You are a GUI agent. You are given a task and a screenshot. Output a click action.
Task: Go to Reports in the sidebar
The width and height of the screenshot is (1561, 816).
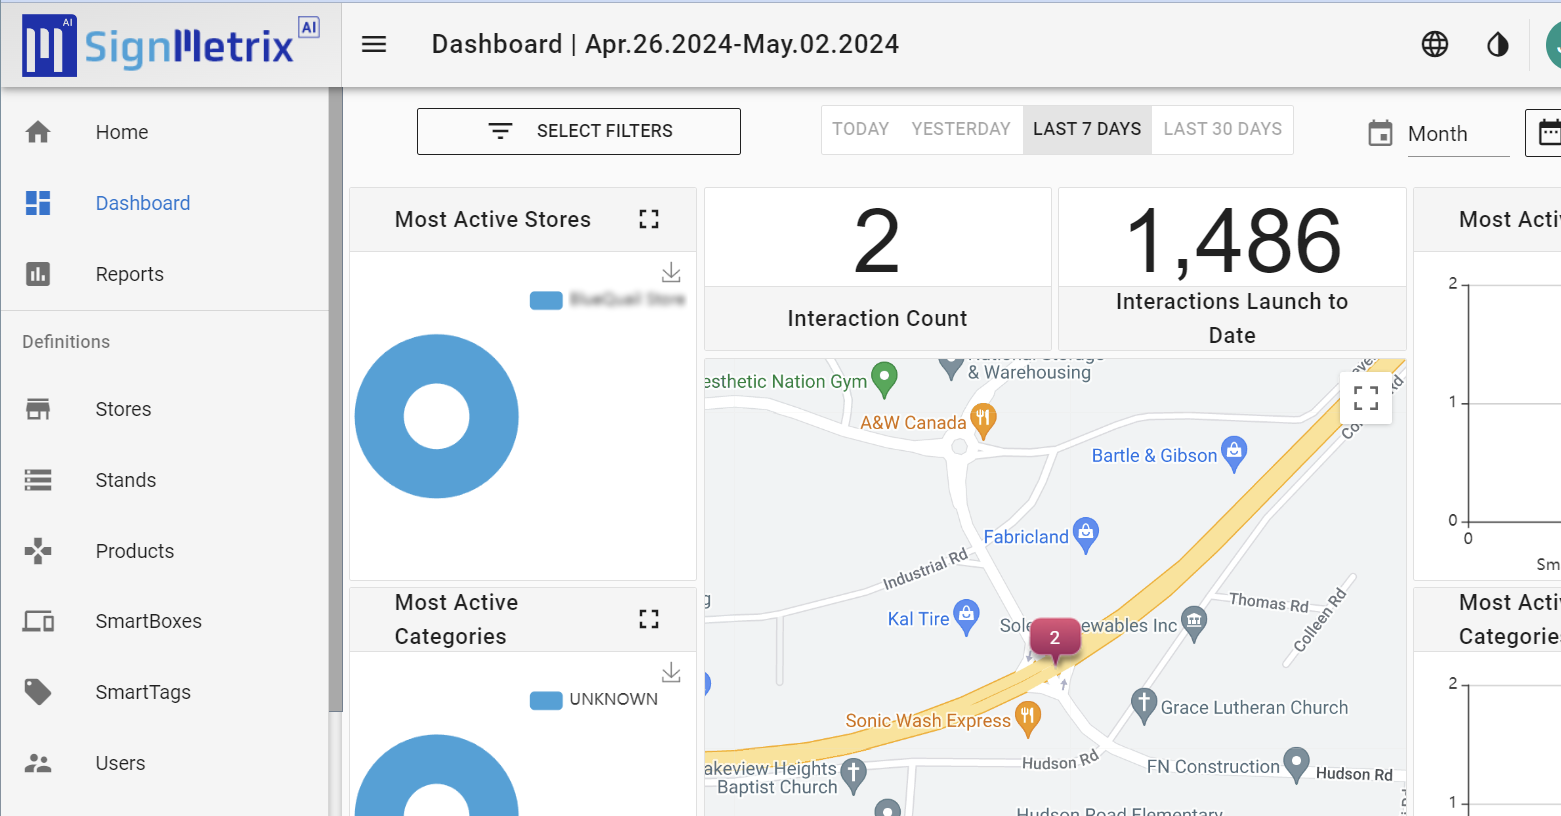click(129, 274)
